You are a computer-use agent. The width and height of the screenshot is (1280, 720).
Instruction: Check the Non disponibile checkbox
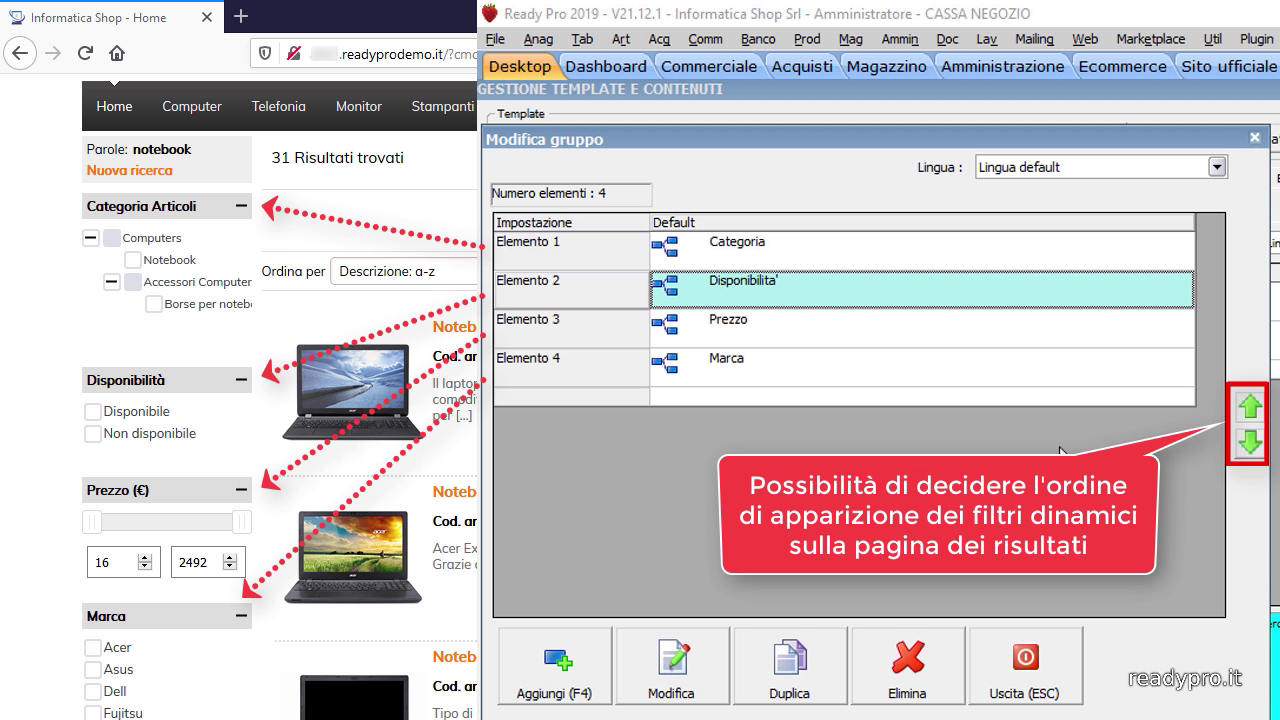coord(93,434)
